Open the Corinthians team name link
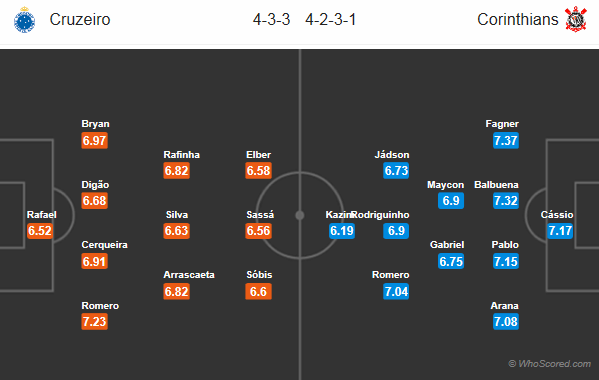The image size is (599, 380). point(518,19)
